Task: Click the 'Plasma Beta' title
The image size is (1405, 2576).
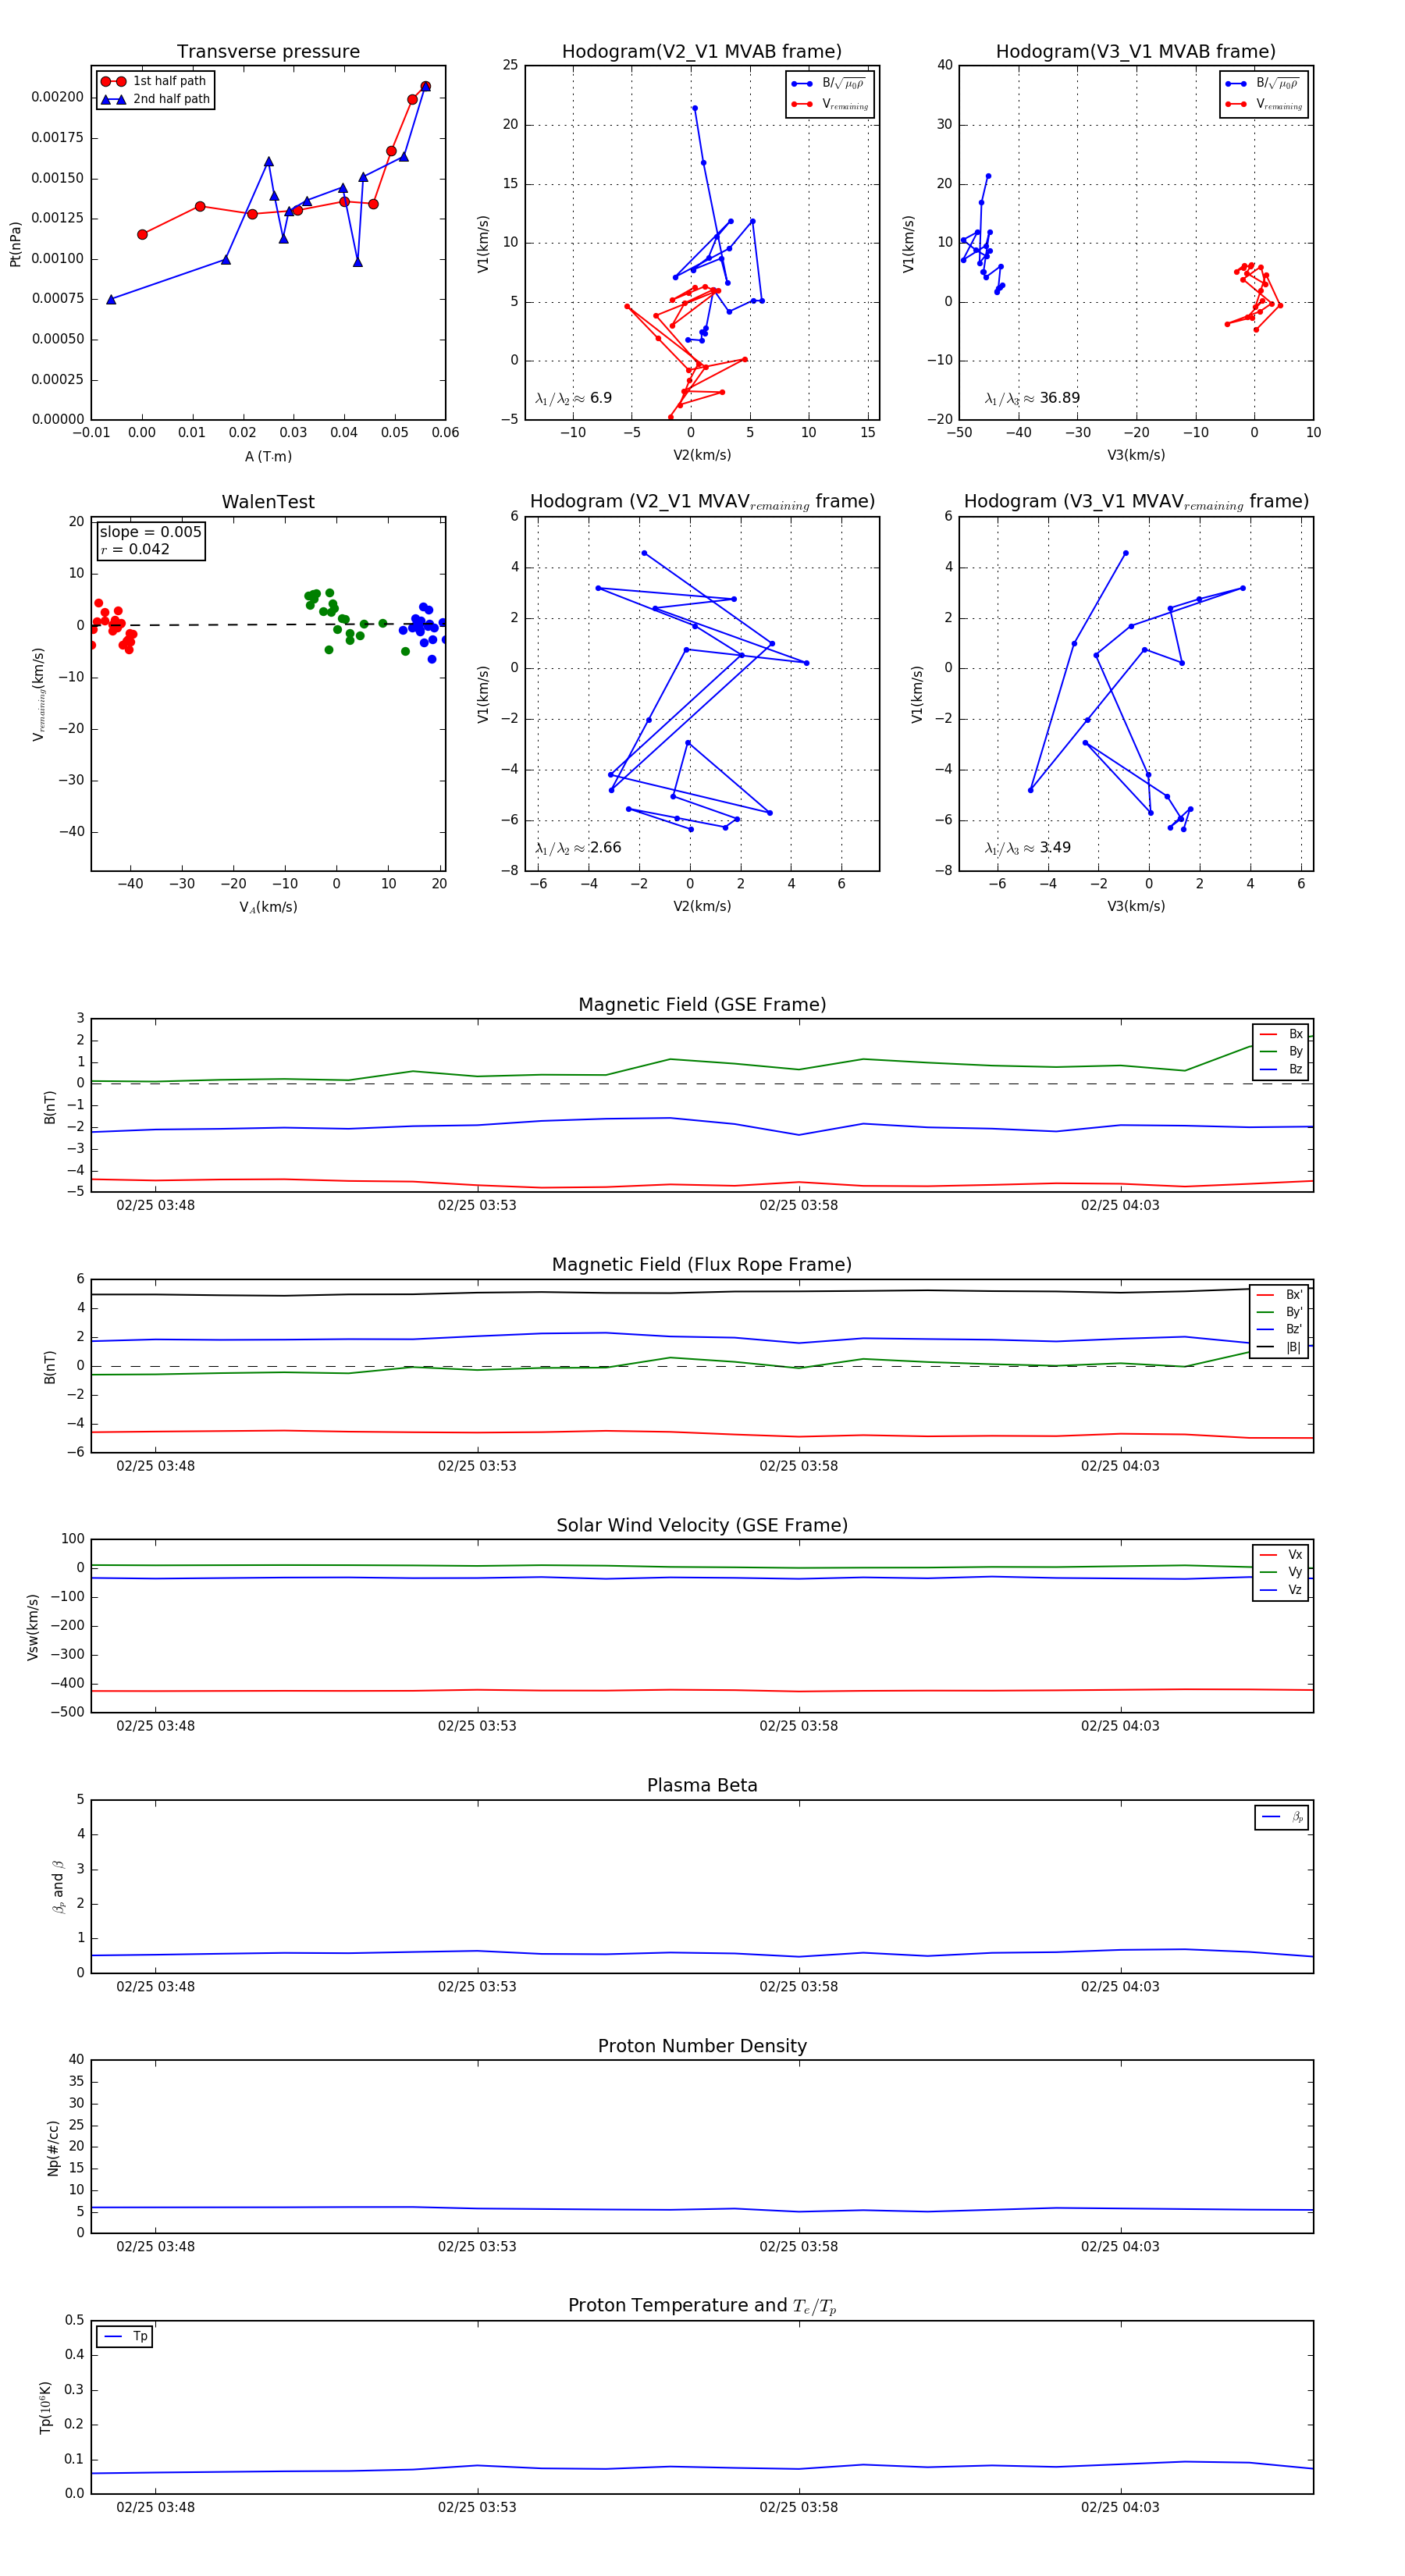Action: (702, 1786)
